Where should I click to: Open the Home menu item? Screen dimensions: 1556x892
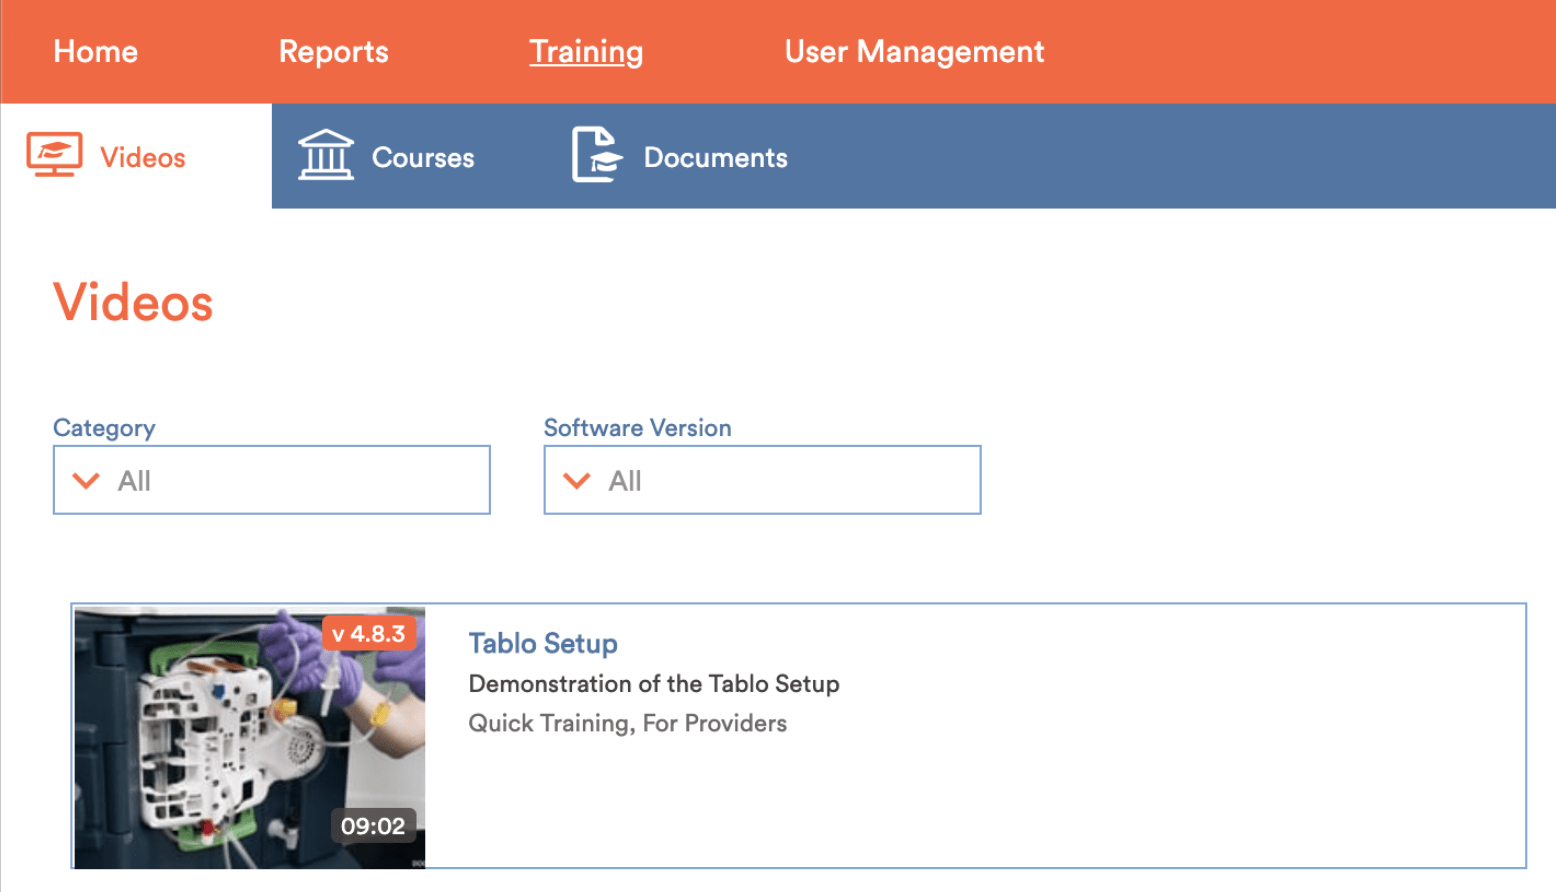pyautogui.click(x=96, y=52)
